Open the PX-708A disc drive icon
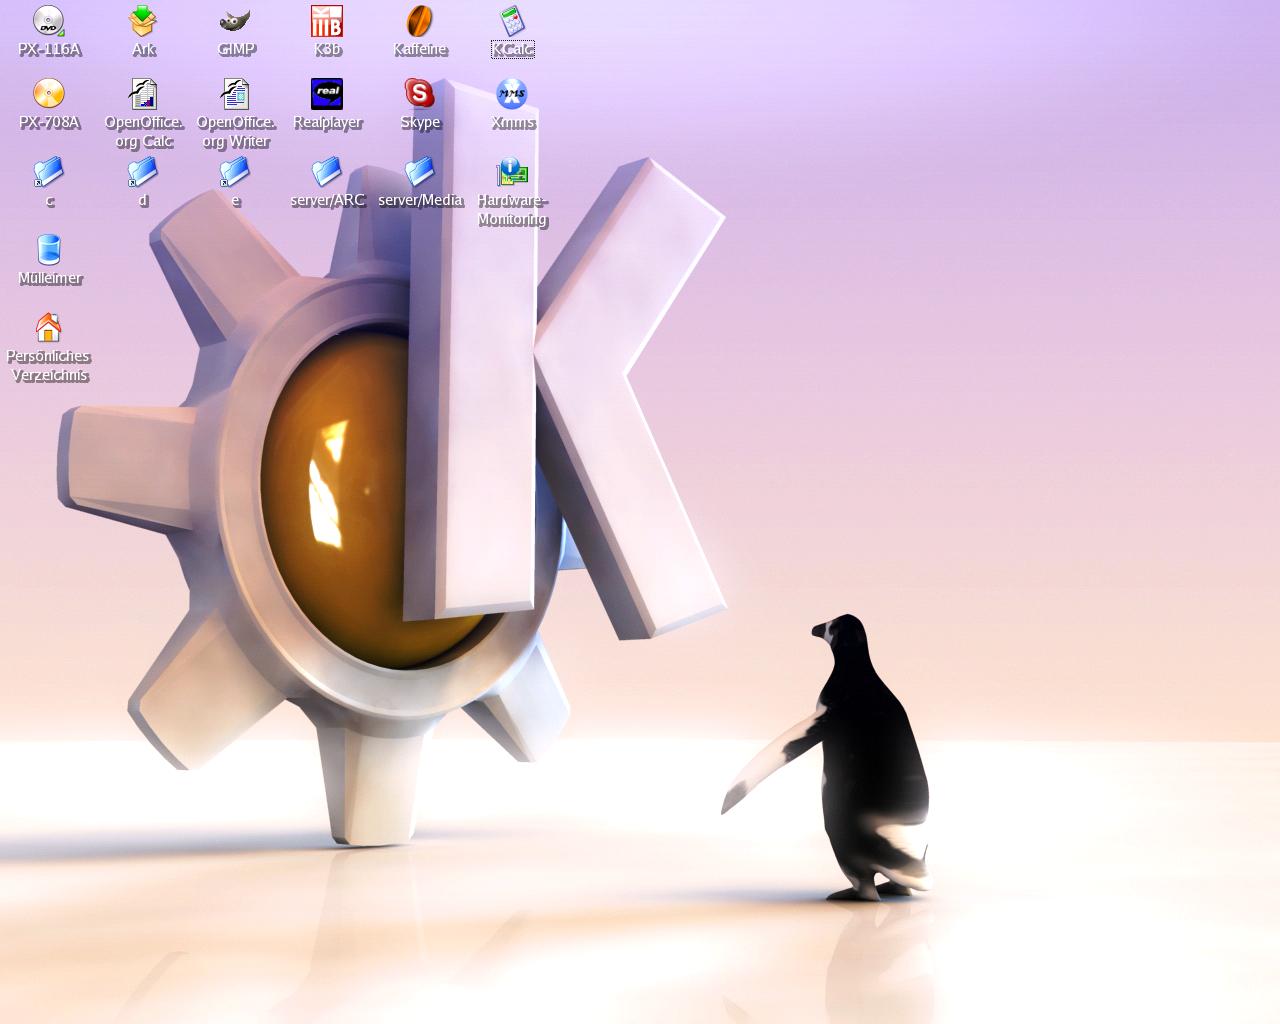The image size is (1280, 1024). (x=49, y=94)
